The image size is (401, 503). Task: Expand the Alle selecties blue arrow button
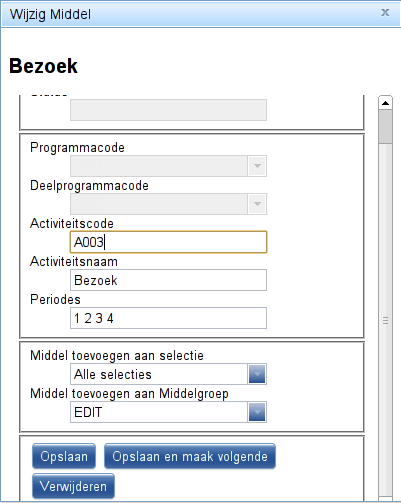[x=257, y=374]
